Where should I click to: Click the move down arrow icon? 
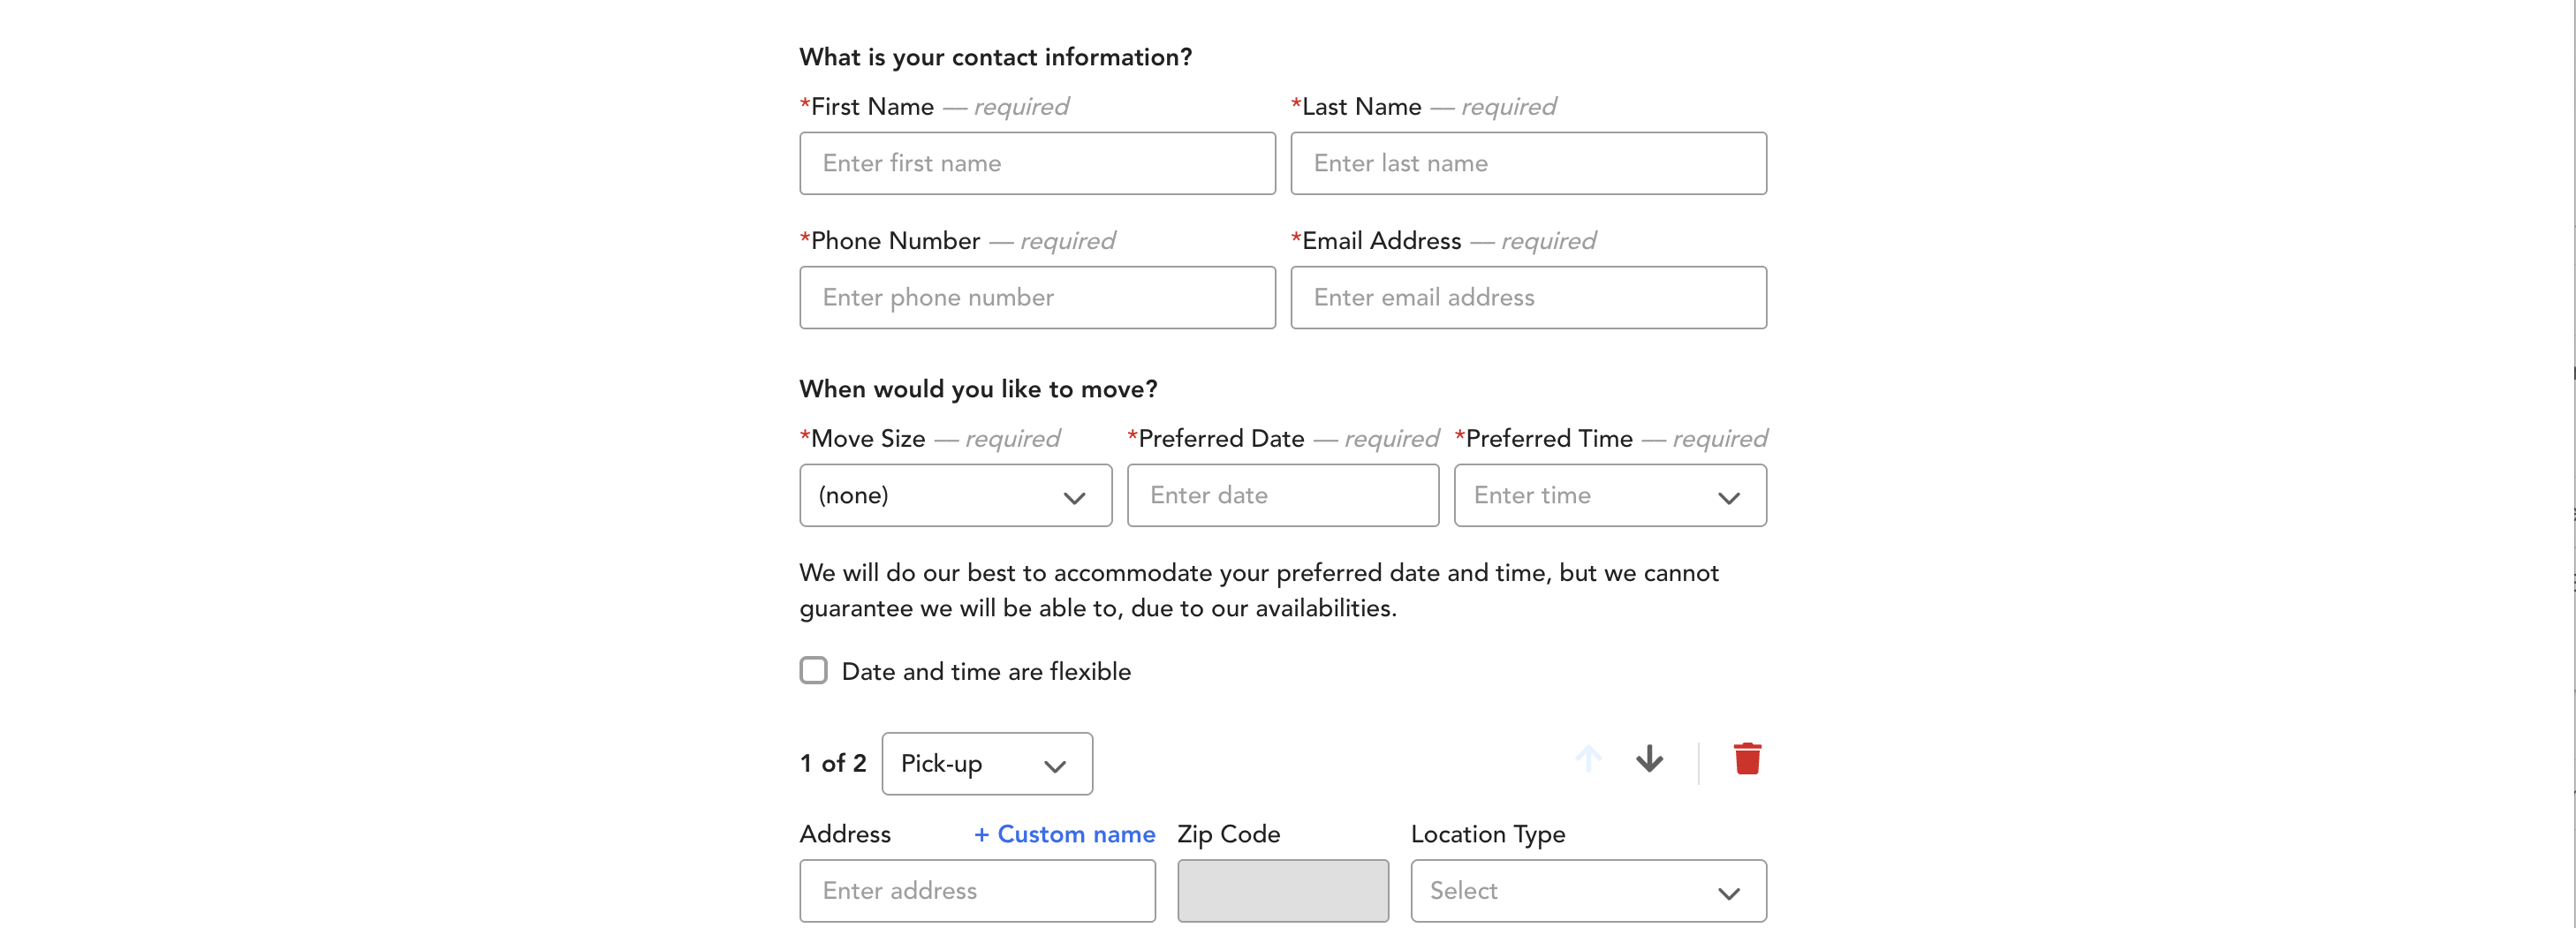point(1649,760)
